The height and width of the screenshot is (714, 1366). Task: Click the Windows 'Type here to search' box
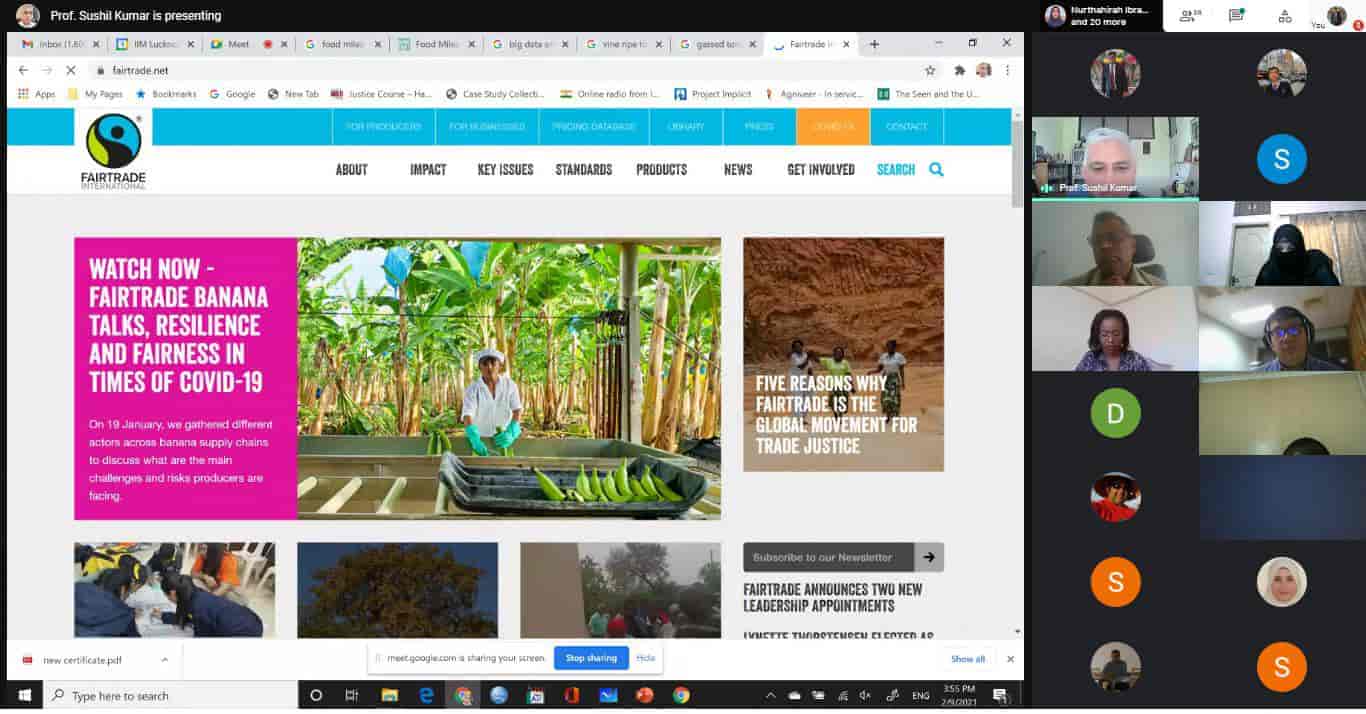170,695
